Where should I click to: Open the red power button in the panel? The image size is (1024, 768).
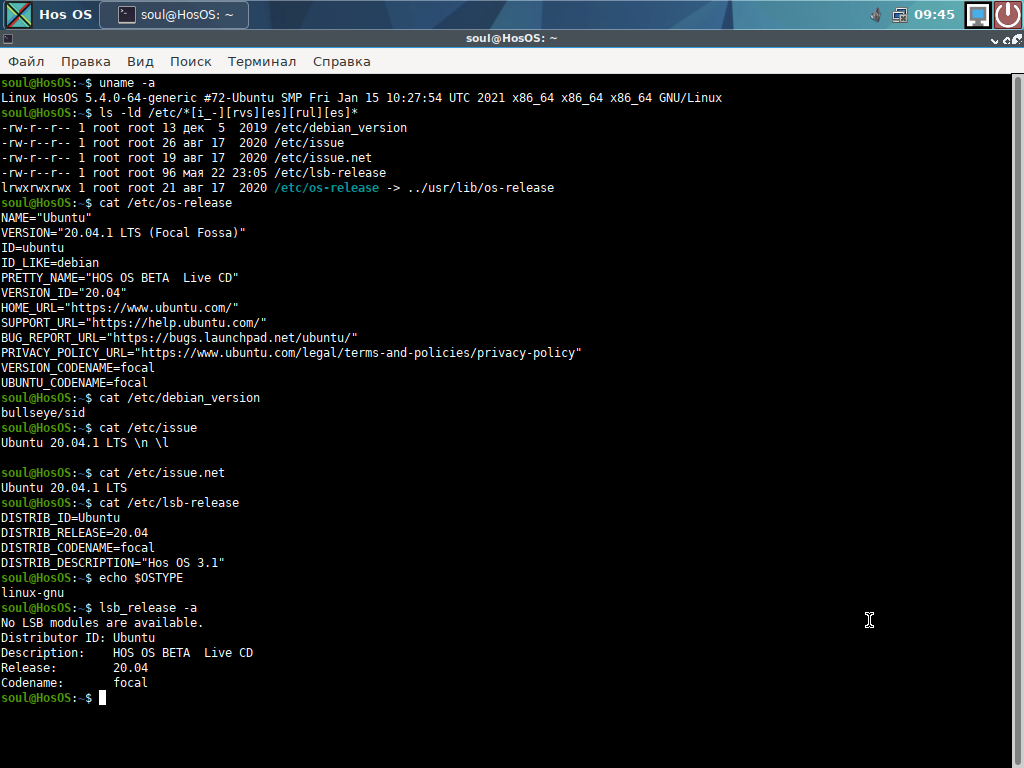(x=1008, y=14)
